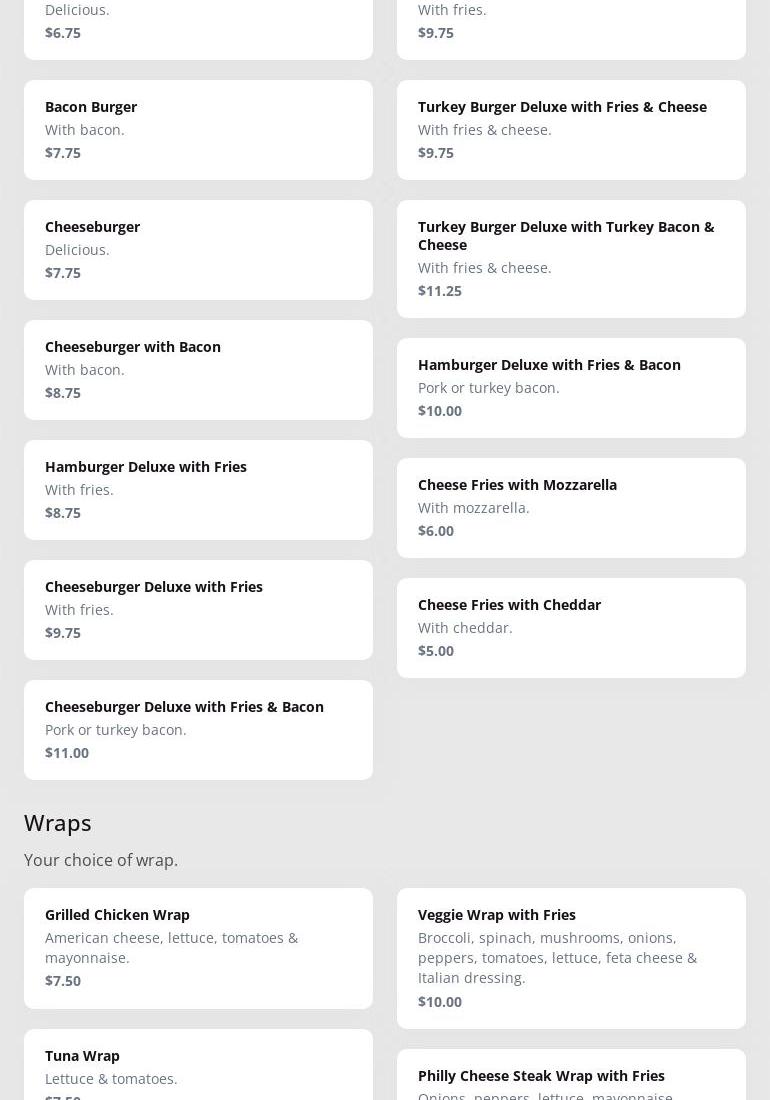The width and height of the screenshot is (770, 1100).
Task: Open the Grilled Chicken Wrap item
Action: (x=198, y=948)
